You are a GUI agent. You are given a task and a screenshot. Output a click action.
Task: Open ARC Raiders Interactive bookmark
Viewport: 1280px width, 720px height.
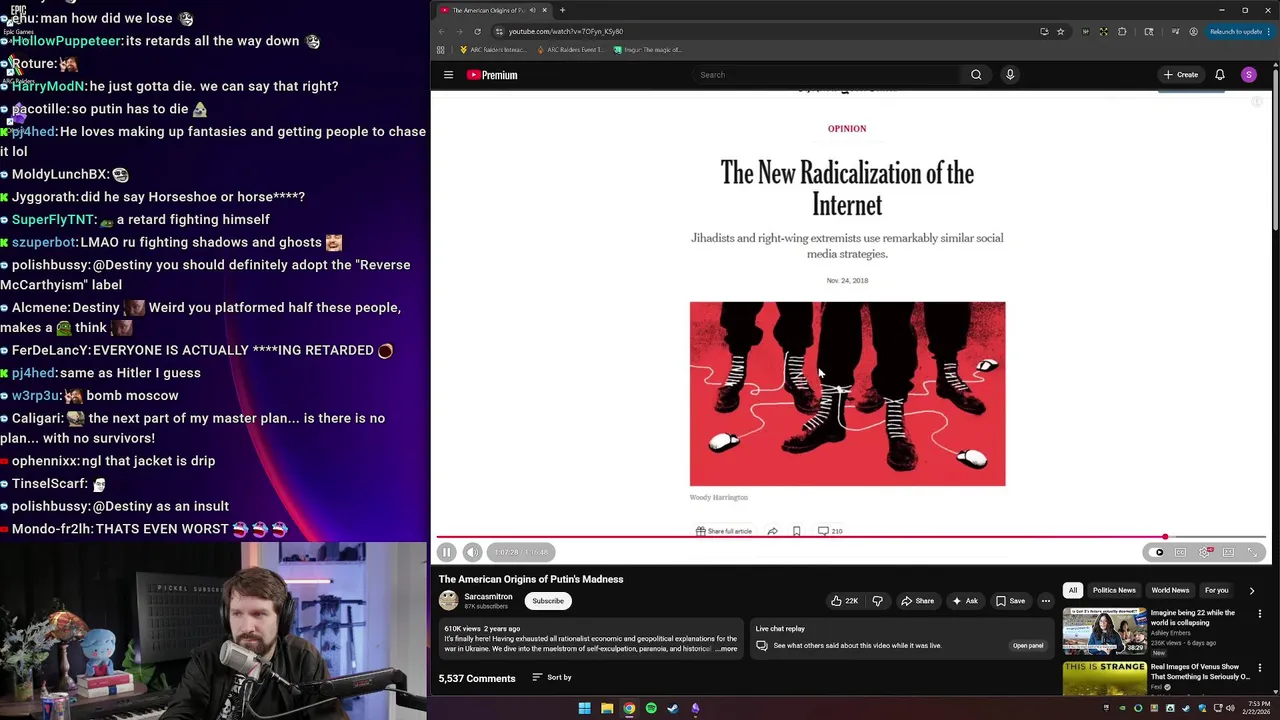tap(493, 49)
